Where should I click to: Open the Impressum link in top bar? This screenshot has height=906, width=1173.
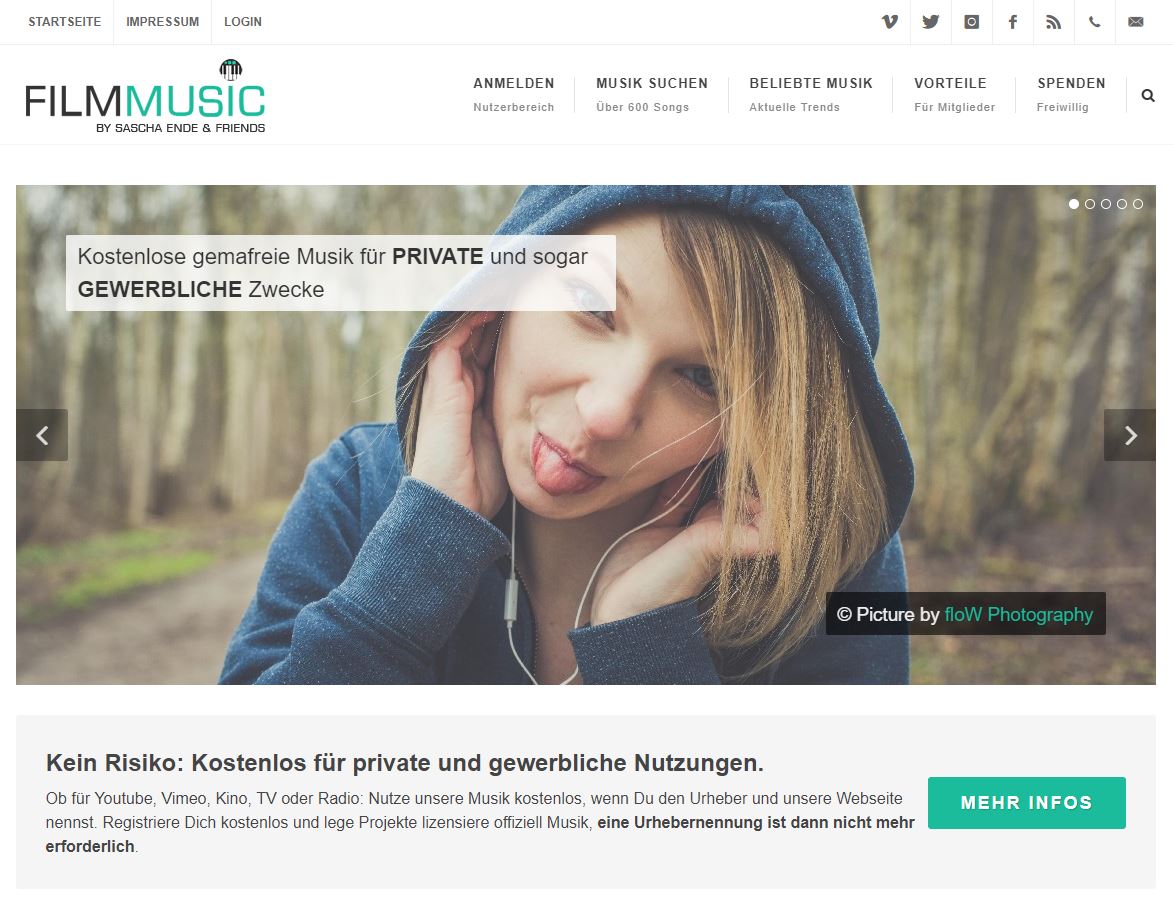(162, 22)
